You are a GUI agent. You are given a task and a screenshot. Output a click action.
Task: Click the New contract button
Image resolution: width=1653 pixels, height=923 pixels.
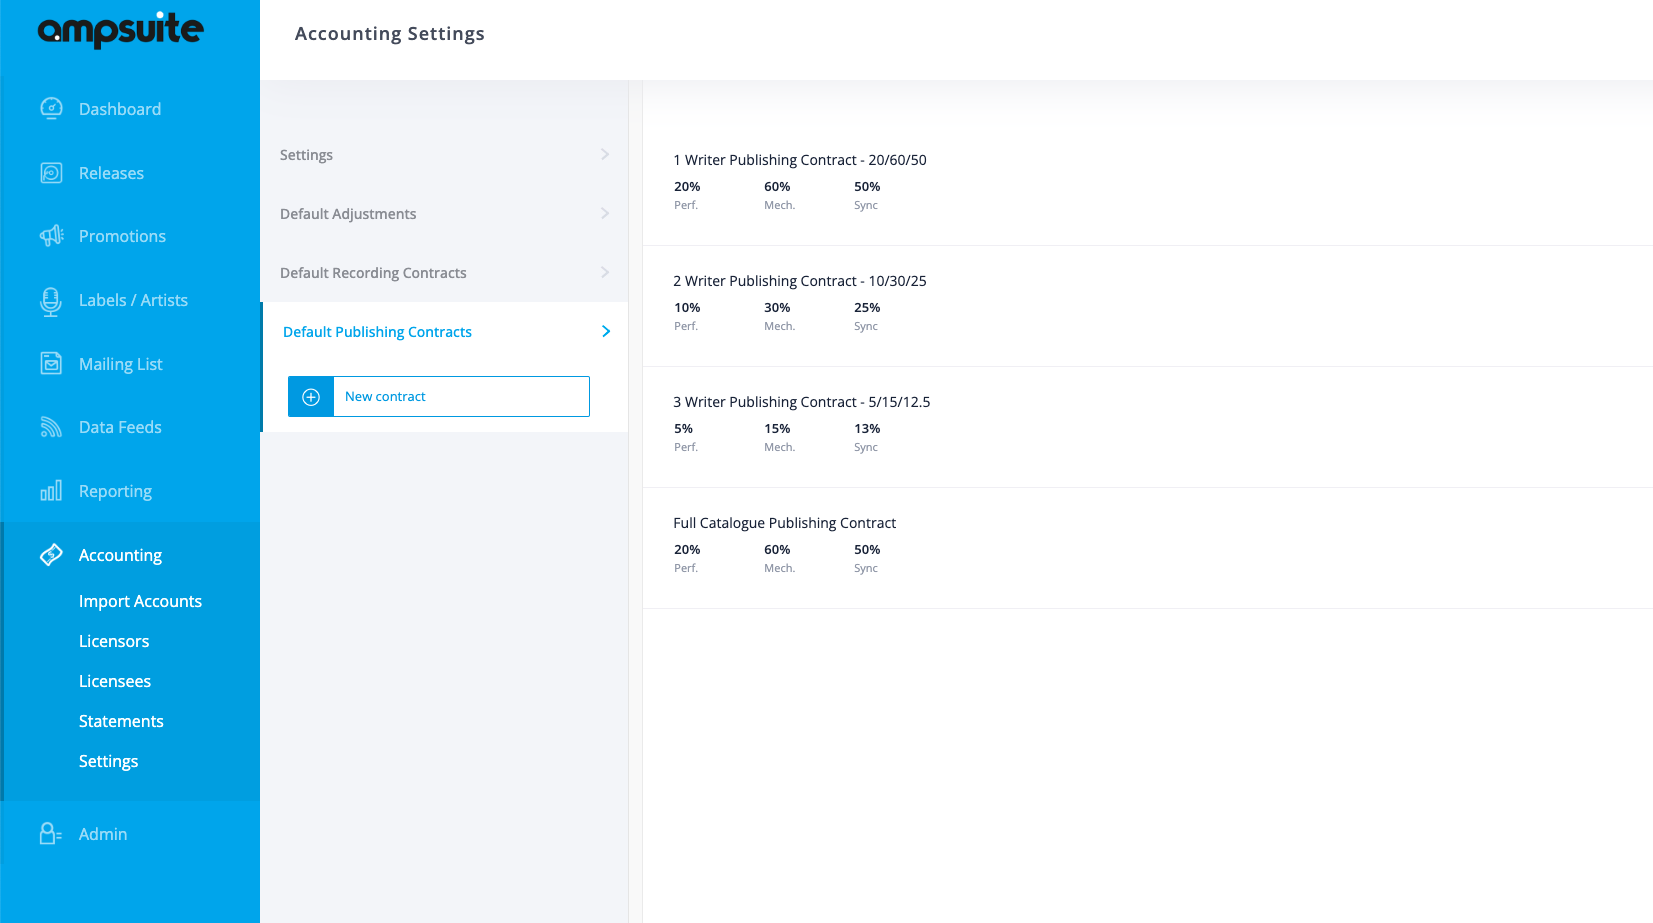coord(439,397)
